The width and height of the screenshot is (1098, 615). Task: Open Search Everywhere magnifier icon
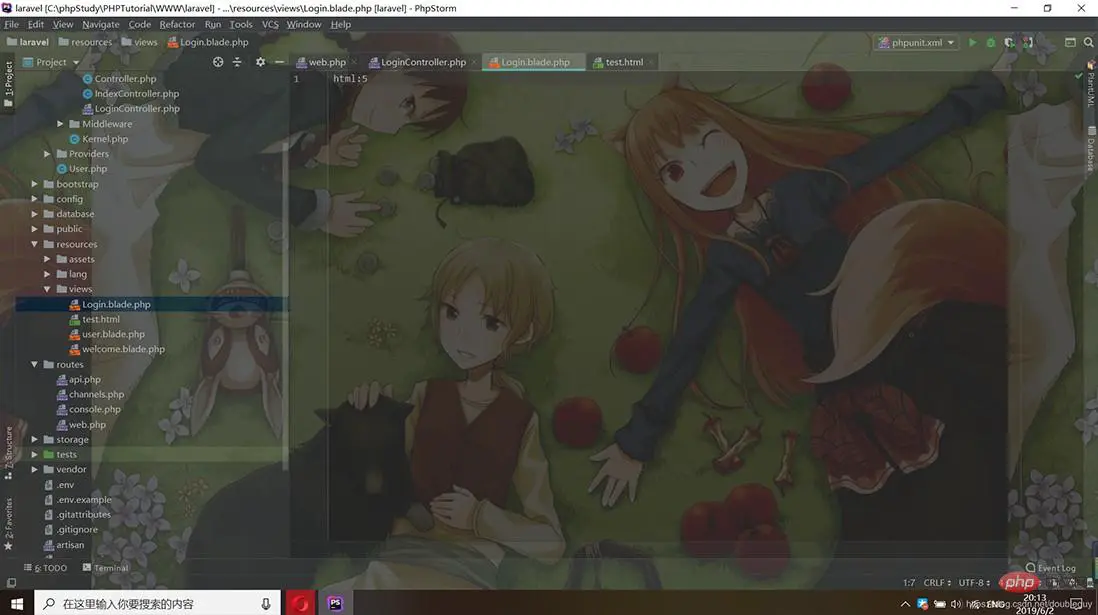(1089, 43)
